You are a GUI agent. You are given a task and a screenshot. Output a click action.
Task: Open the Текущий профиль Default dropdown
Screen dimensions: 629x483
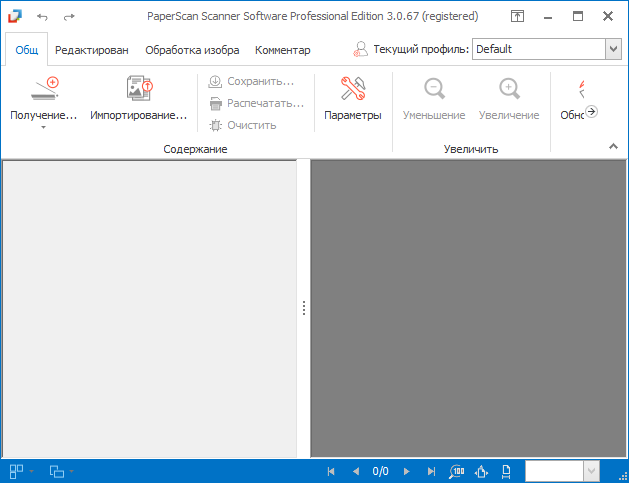[613, 49]
